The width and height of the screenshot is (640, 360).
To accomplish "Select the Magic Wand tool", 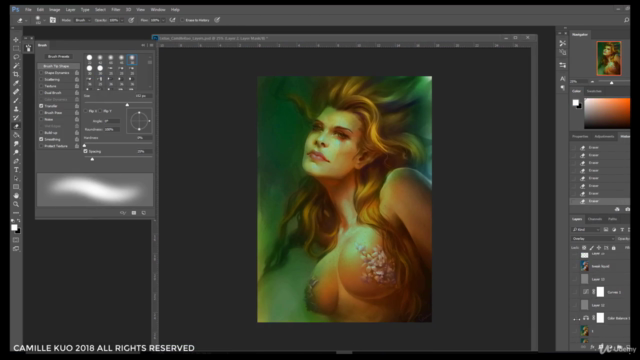I will tap(16, 65).
